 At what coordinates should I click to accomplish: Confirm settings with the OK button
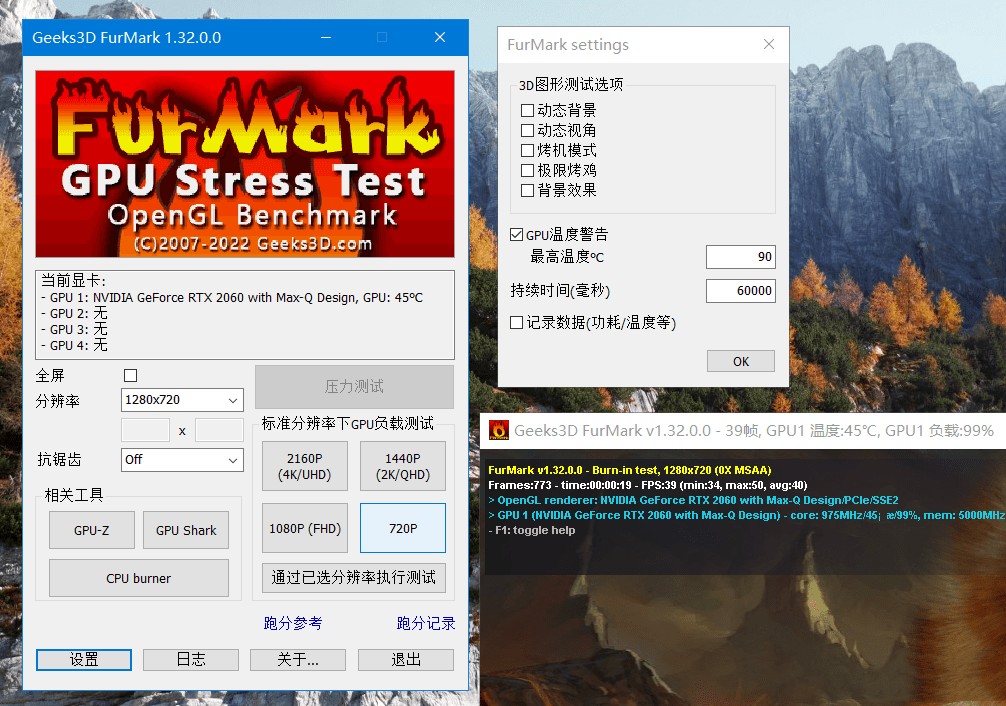tap(741, 361)
